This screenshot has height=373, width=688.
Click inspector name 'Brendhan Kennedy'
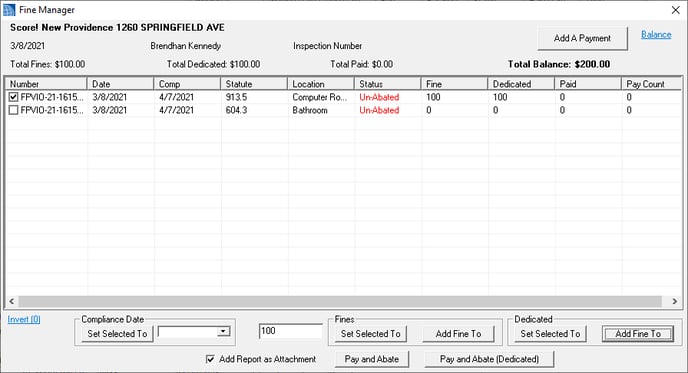(x=186, y=46)
